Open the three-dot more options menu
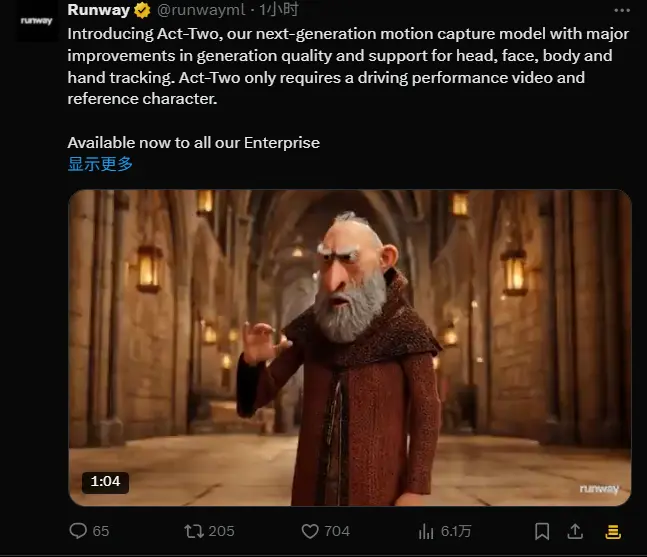 [622, 10]
